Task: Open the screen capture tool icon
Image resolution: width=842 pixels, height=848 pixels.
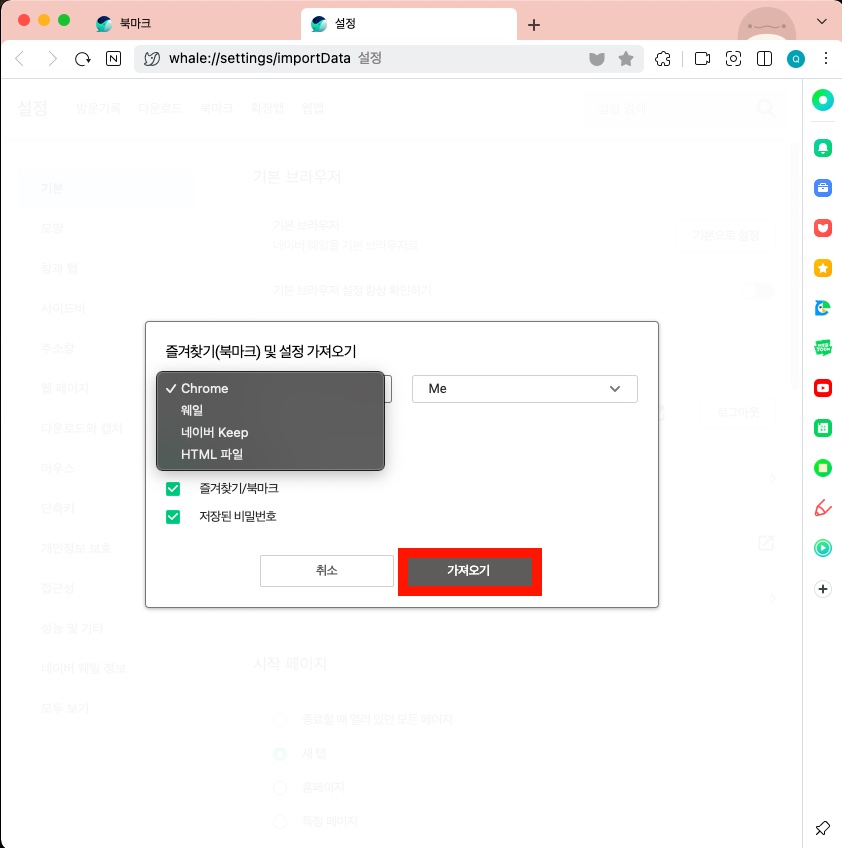Action: point(733,58)
